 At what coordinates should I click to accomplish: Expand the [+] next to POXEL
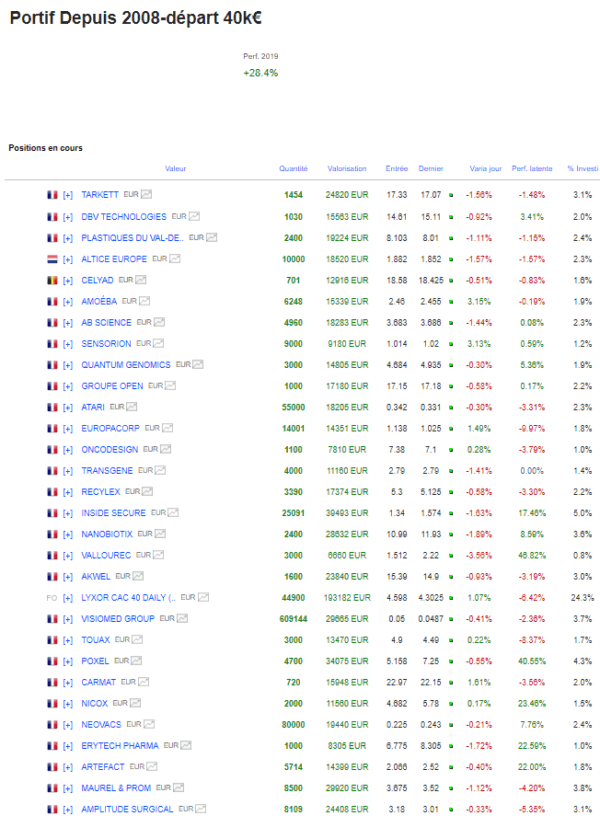click(x=68, y=661)
